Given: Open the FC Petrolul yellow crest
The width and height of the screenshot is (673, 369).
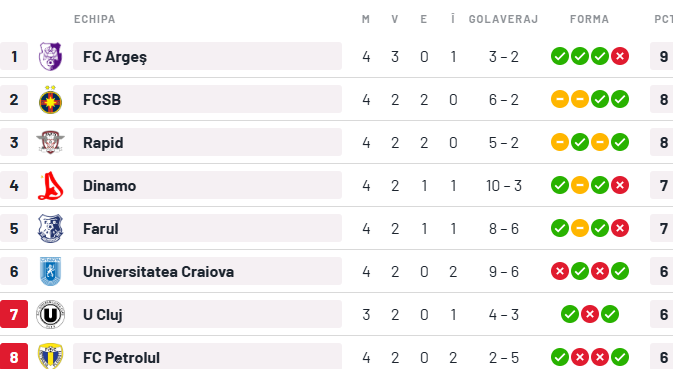Looking at the screenshot, I should pos(50,356).
